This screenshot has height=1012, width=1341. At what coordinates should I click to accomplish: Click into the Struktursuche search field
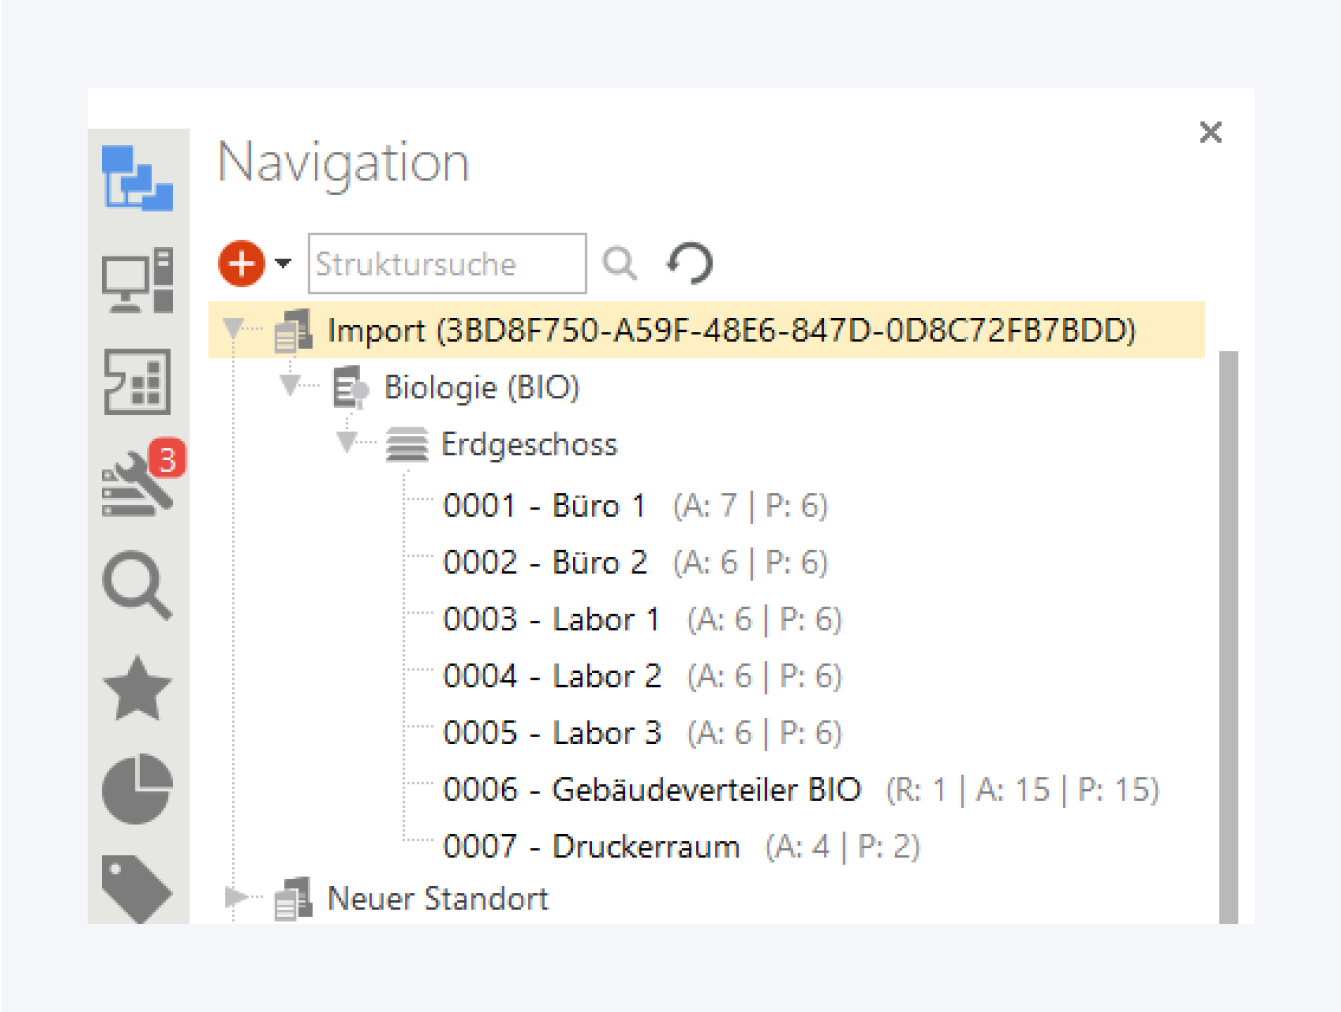click(446, 264)
